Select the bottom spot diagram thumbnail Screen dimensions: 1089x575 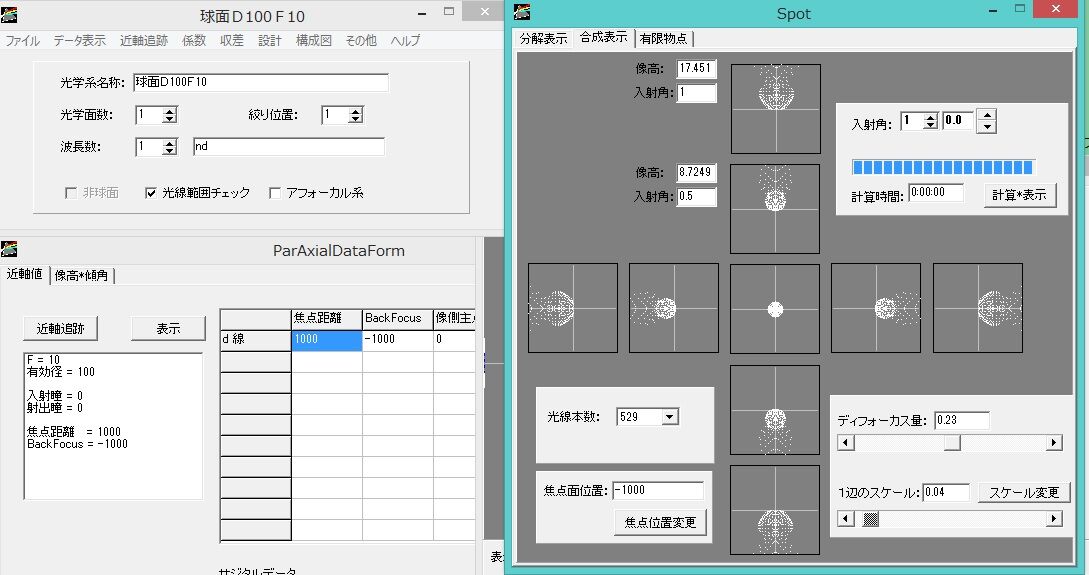coord(775,510)
